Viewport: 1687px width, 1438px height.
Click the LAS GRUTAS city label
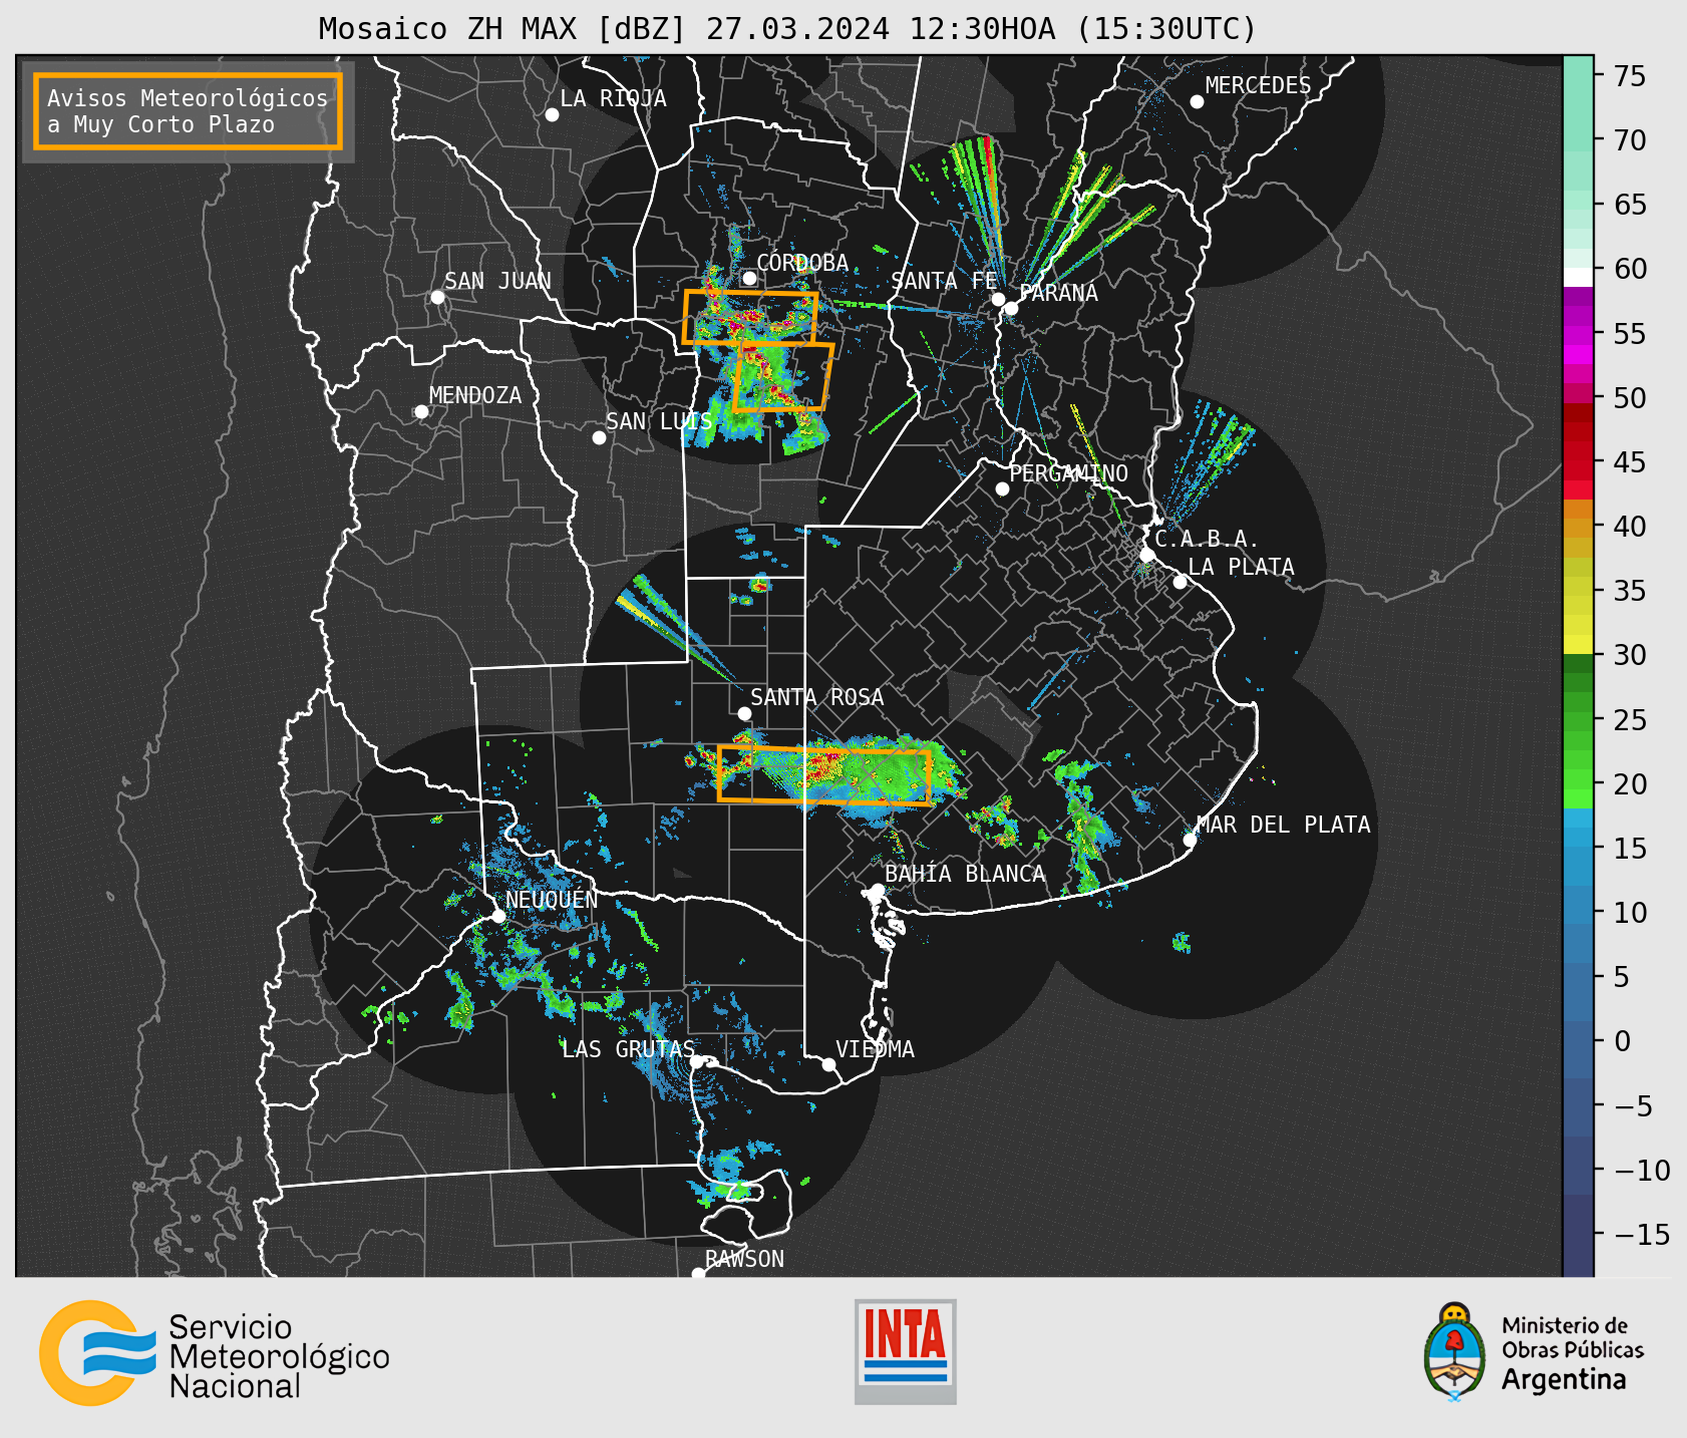click(x=628, y=1049)
